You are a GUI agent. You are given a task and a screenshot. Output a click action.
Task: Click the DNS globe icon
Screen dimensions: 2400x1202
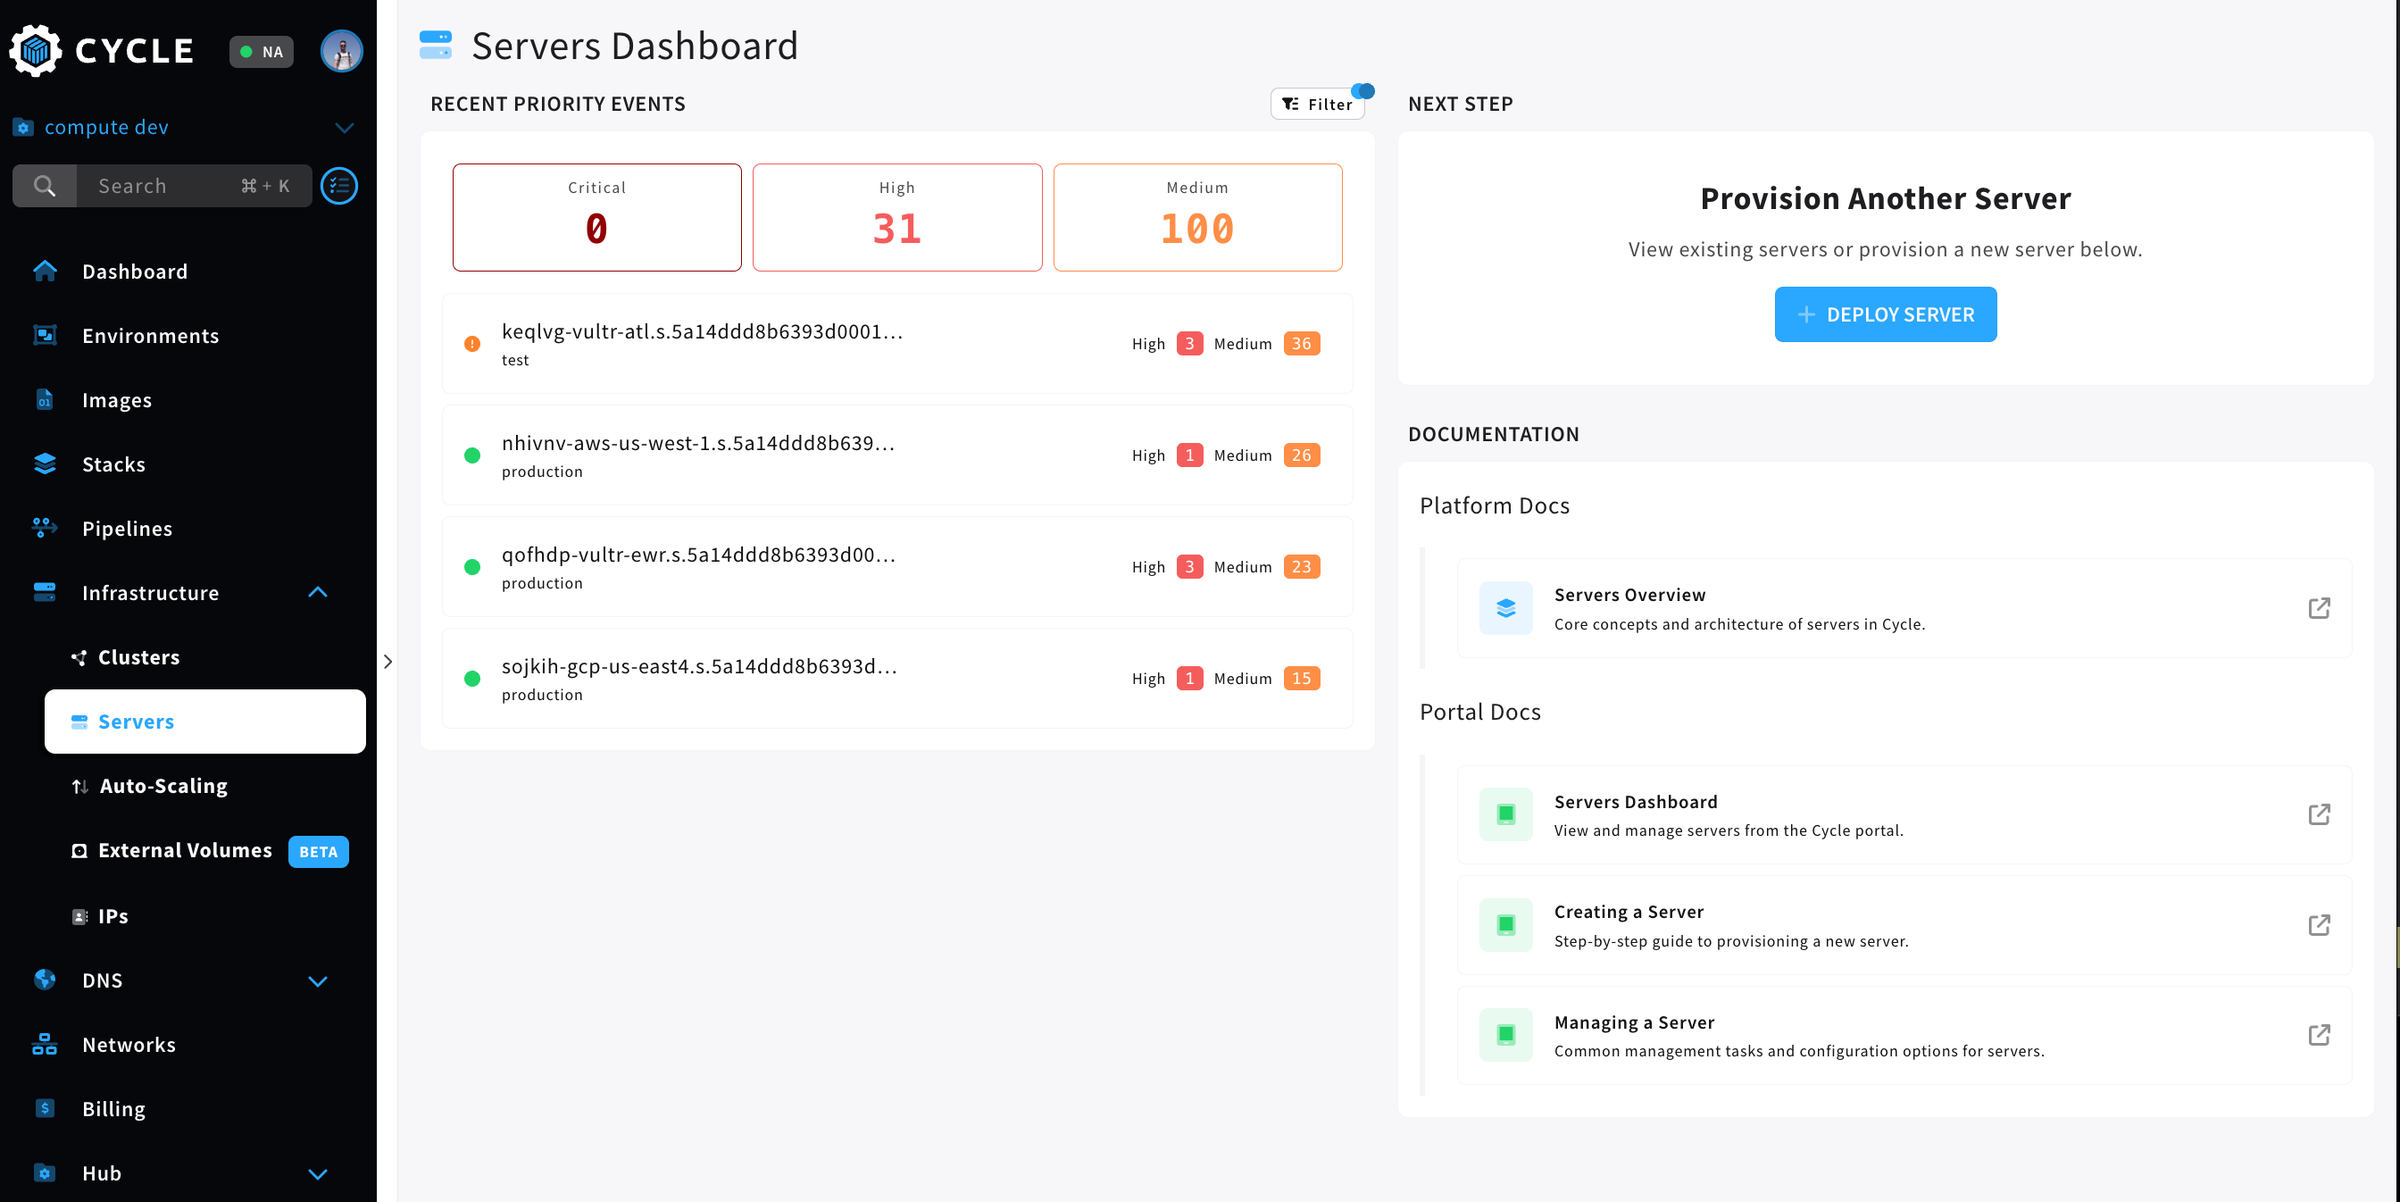[45, 980]
